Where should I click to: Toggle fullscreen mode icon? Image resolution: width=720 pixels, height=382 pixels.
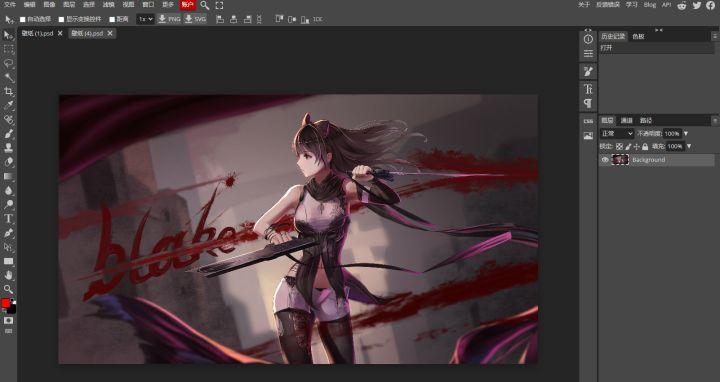click(x=219, y=5)
